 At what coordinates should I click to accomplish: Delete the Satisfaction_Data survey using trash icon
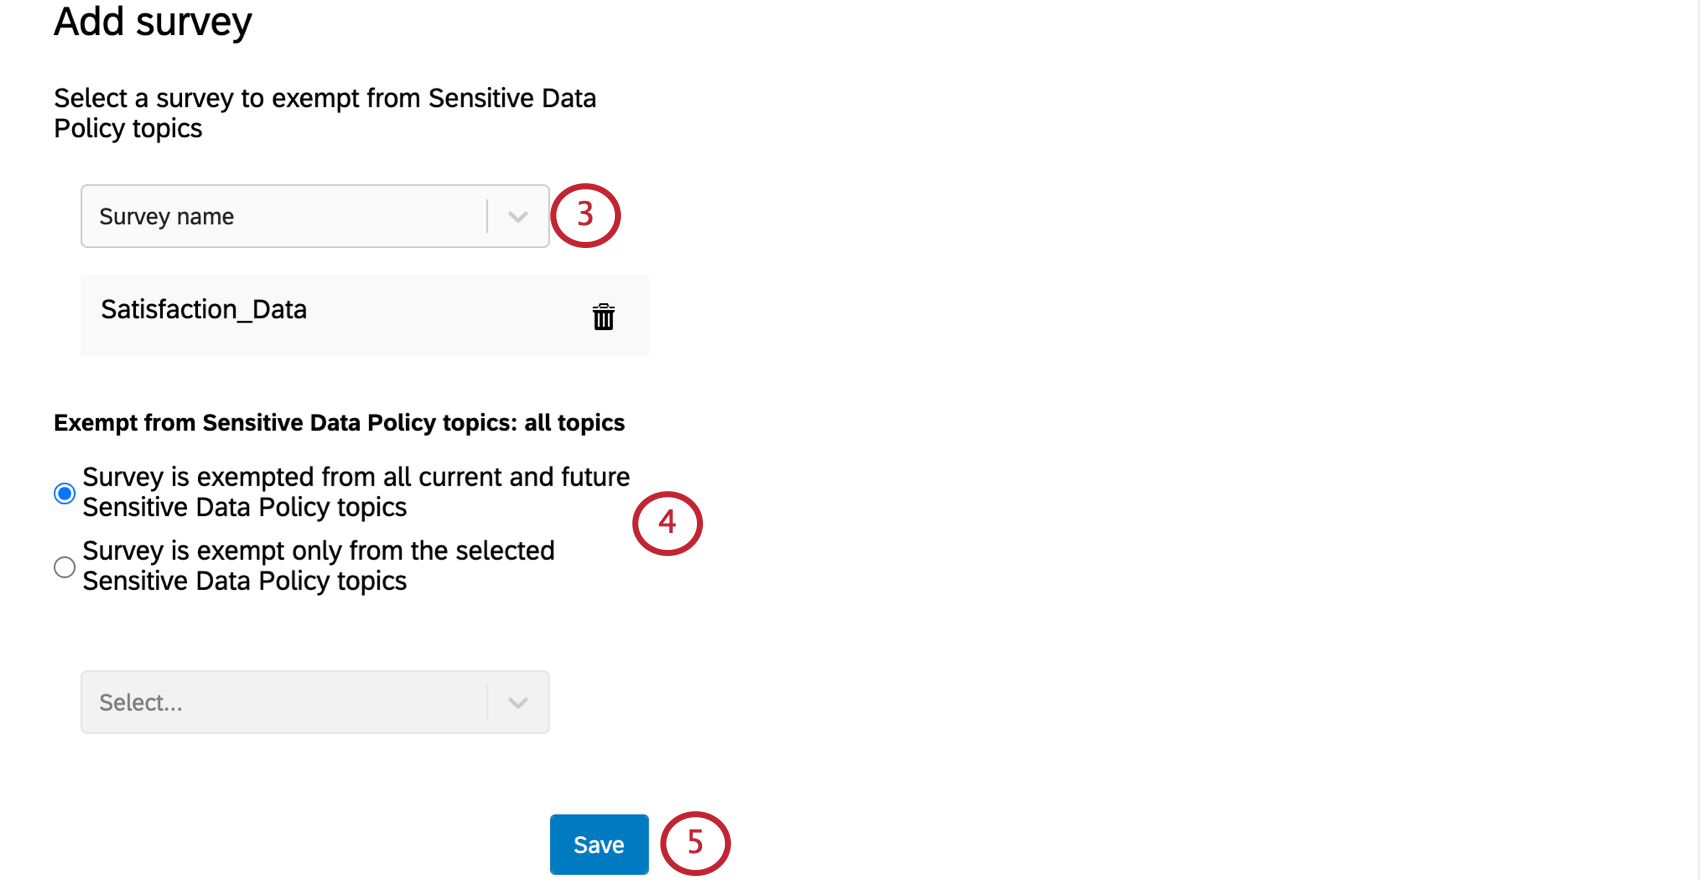click(603, 315)
